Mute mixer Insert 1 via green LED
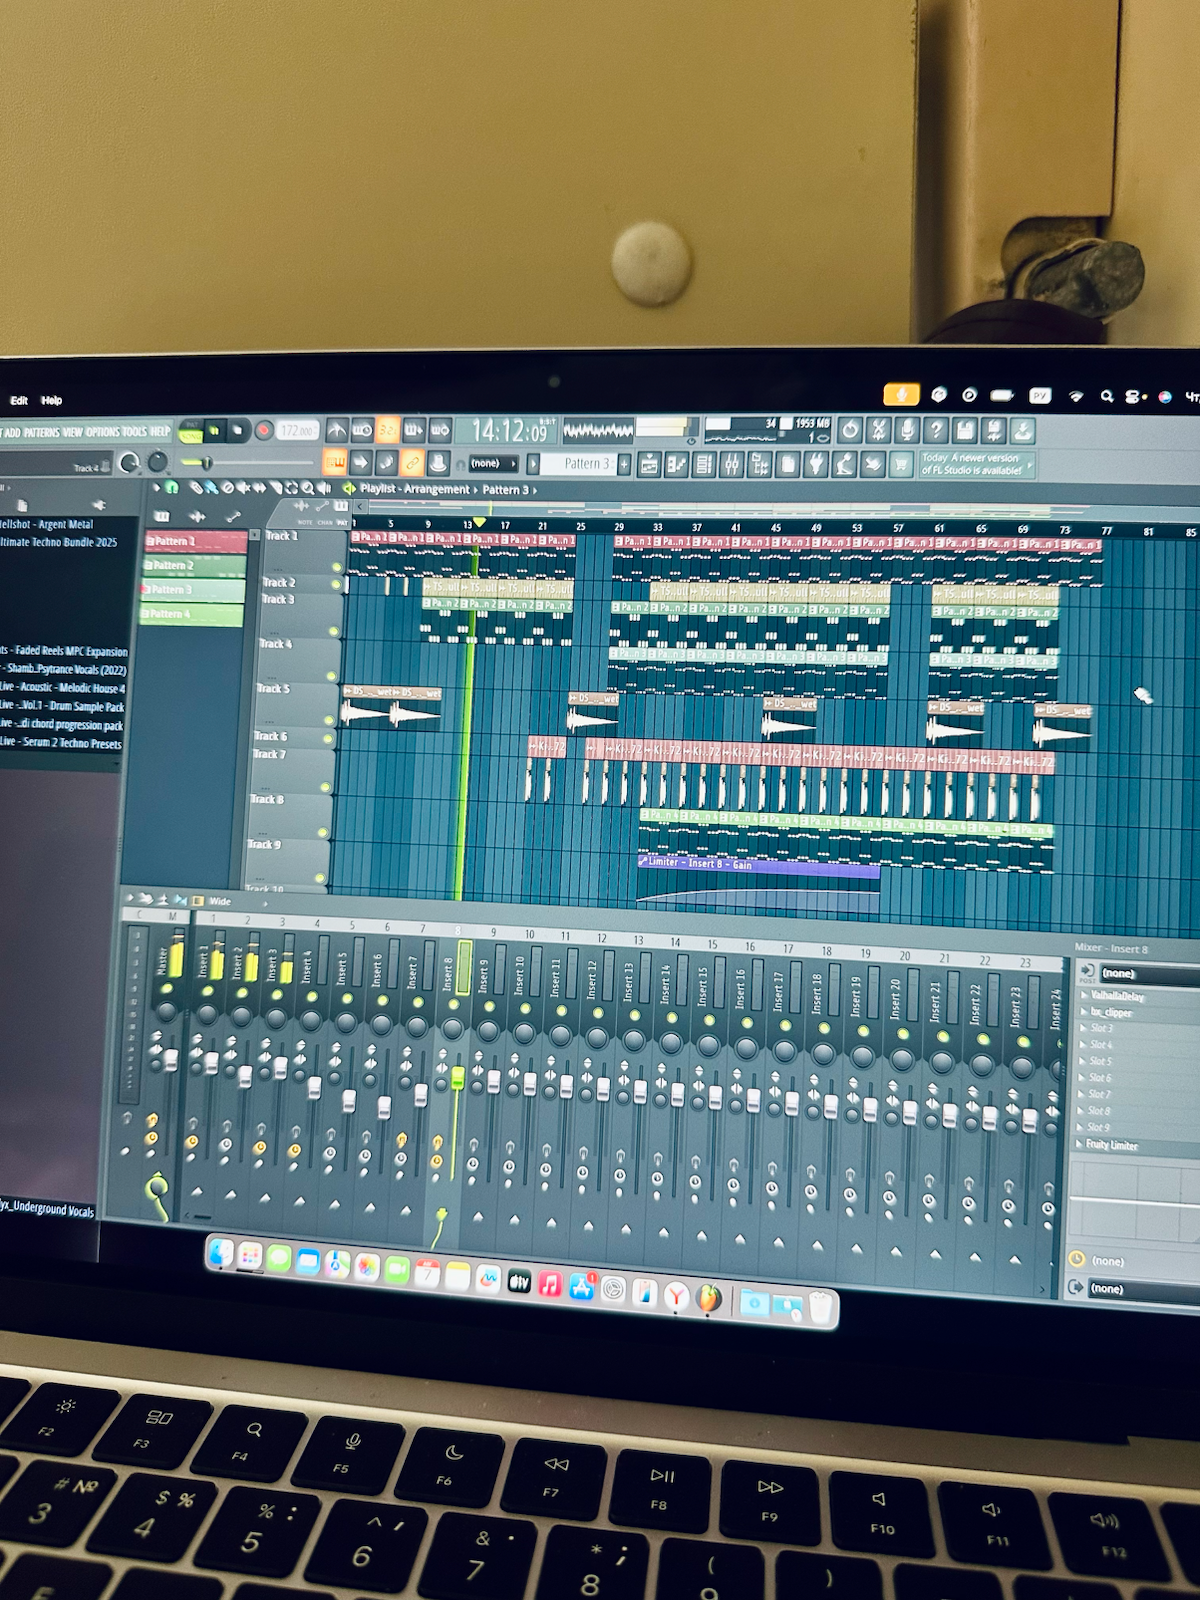The image size is (1200, 1600). point(208,991)
